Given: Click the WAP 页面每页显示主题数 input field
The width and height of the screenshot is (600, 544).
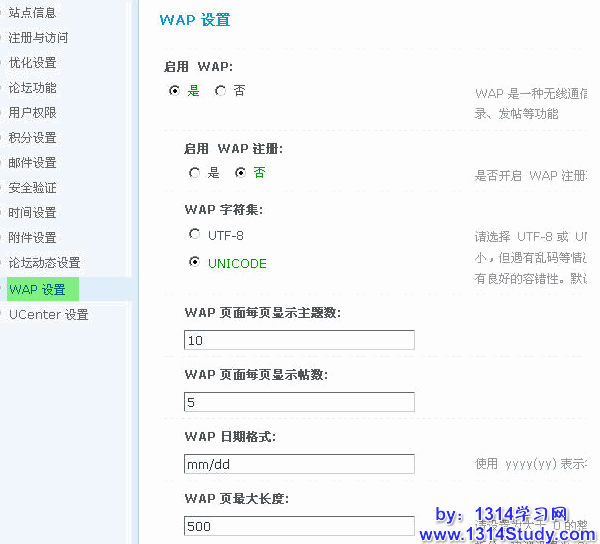Looking at the screenshot, I should (x=299, y=341).
